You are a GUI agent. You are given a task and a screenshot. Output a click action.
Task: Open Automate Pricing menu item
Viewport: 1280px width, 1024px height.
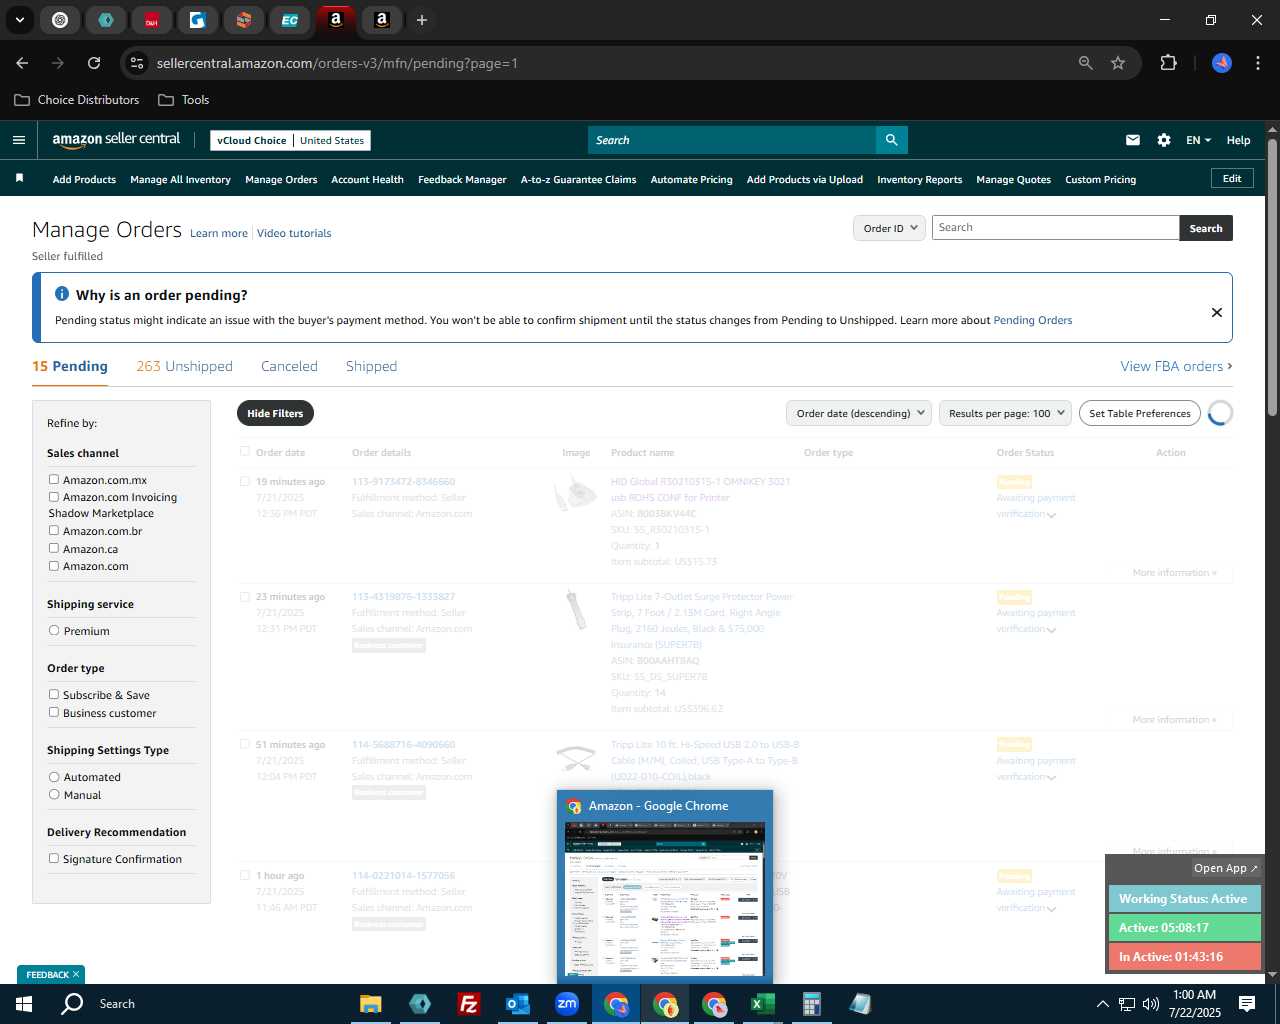pyautogui.click(x=691, y=180)
